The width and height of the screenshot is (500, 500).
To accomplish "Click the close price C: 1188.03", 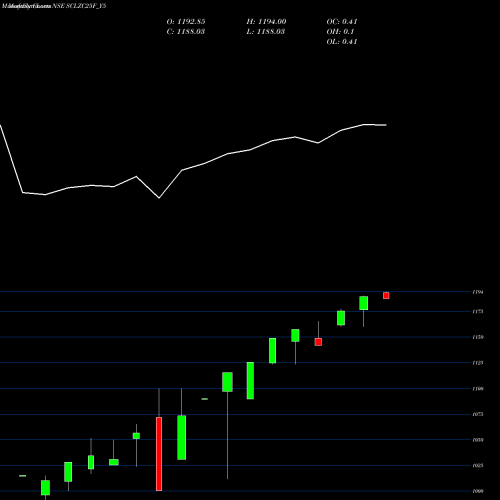I will click(x=186, y=32).
